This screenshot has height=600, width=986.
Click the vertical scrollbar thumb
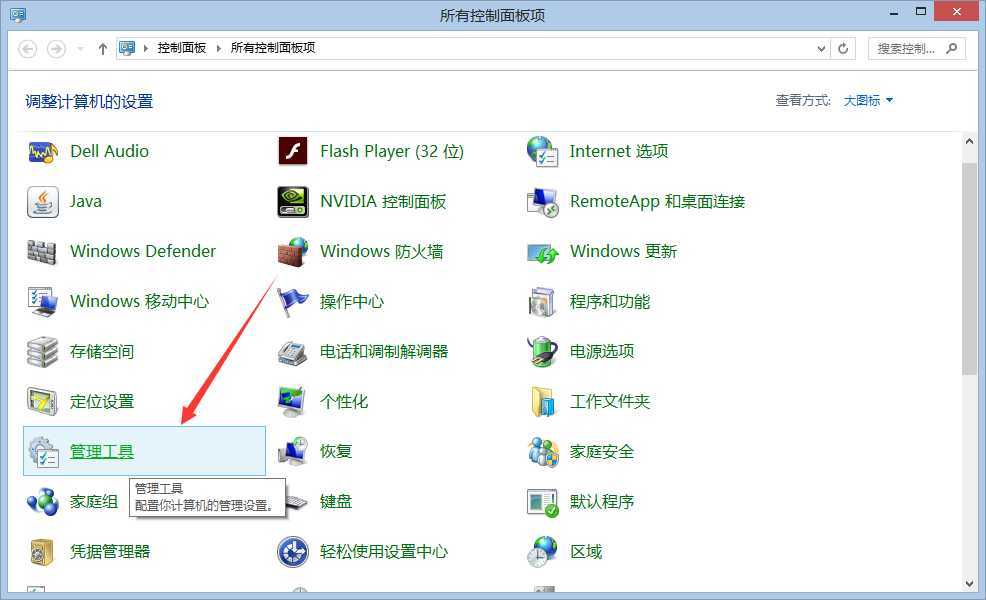tap(969, 269)
